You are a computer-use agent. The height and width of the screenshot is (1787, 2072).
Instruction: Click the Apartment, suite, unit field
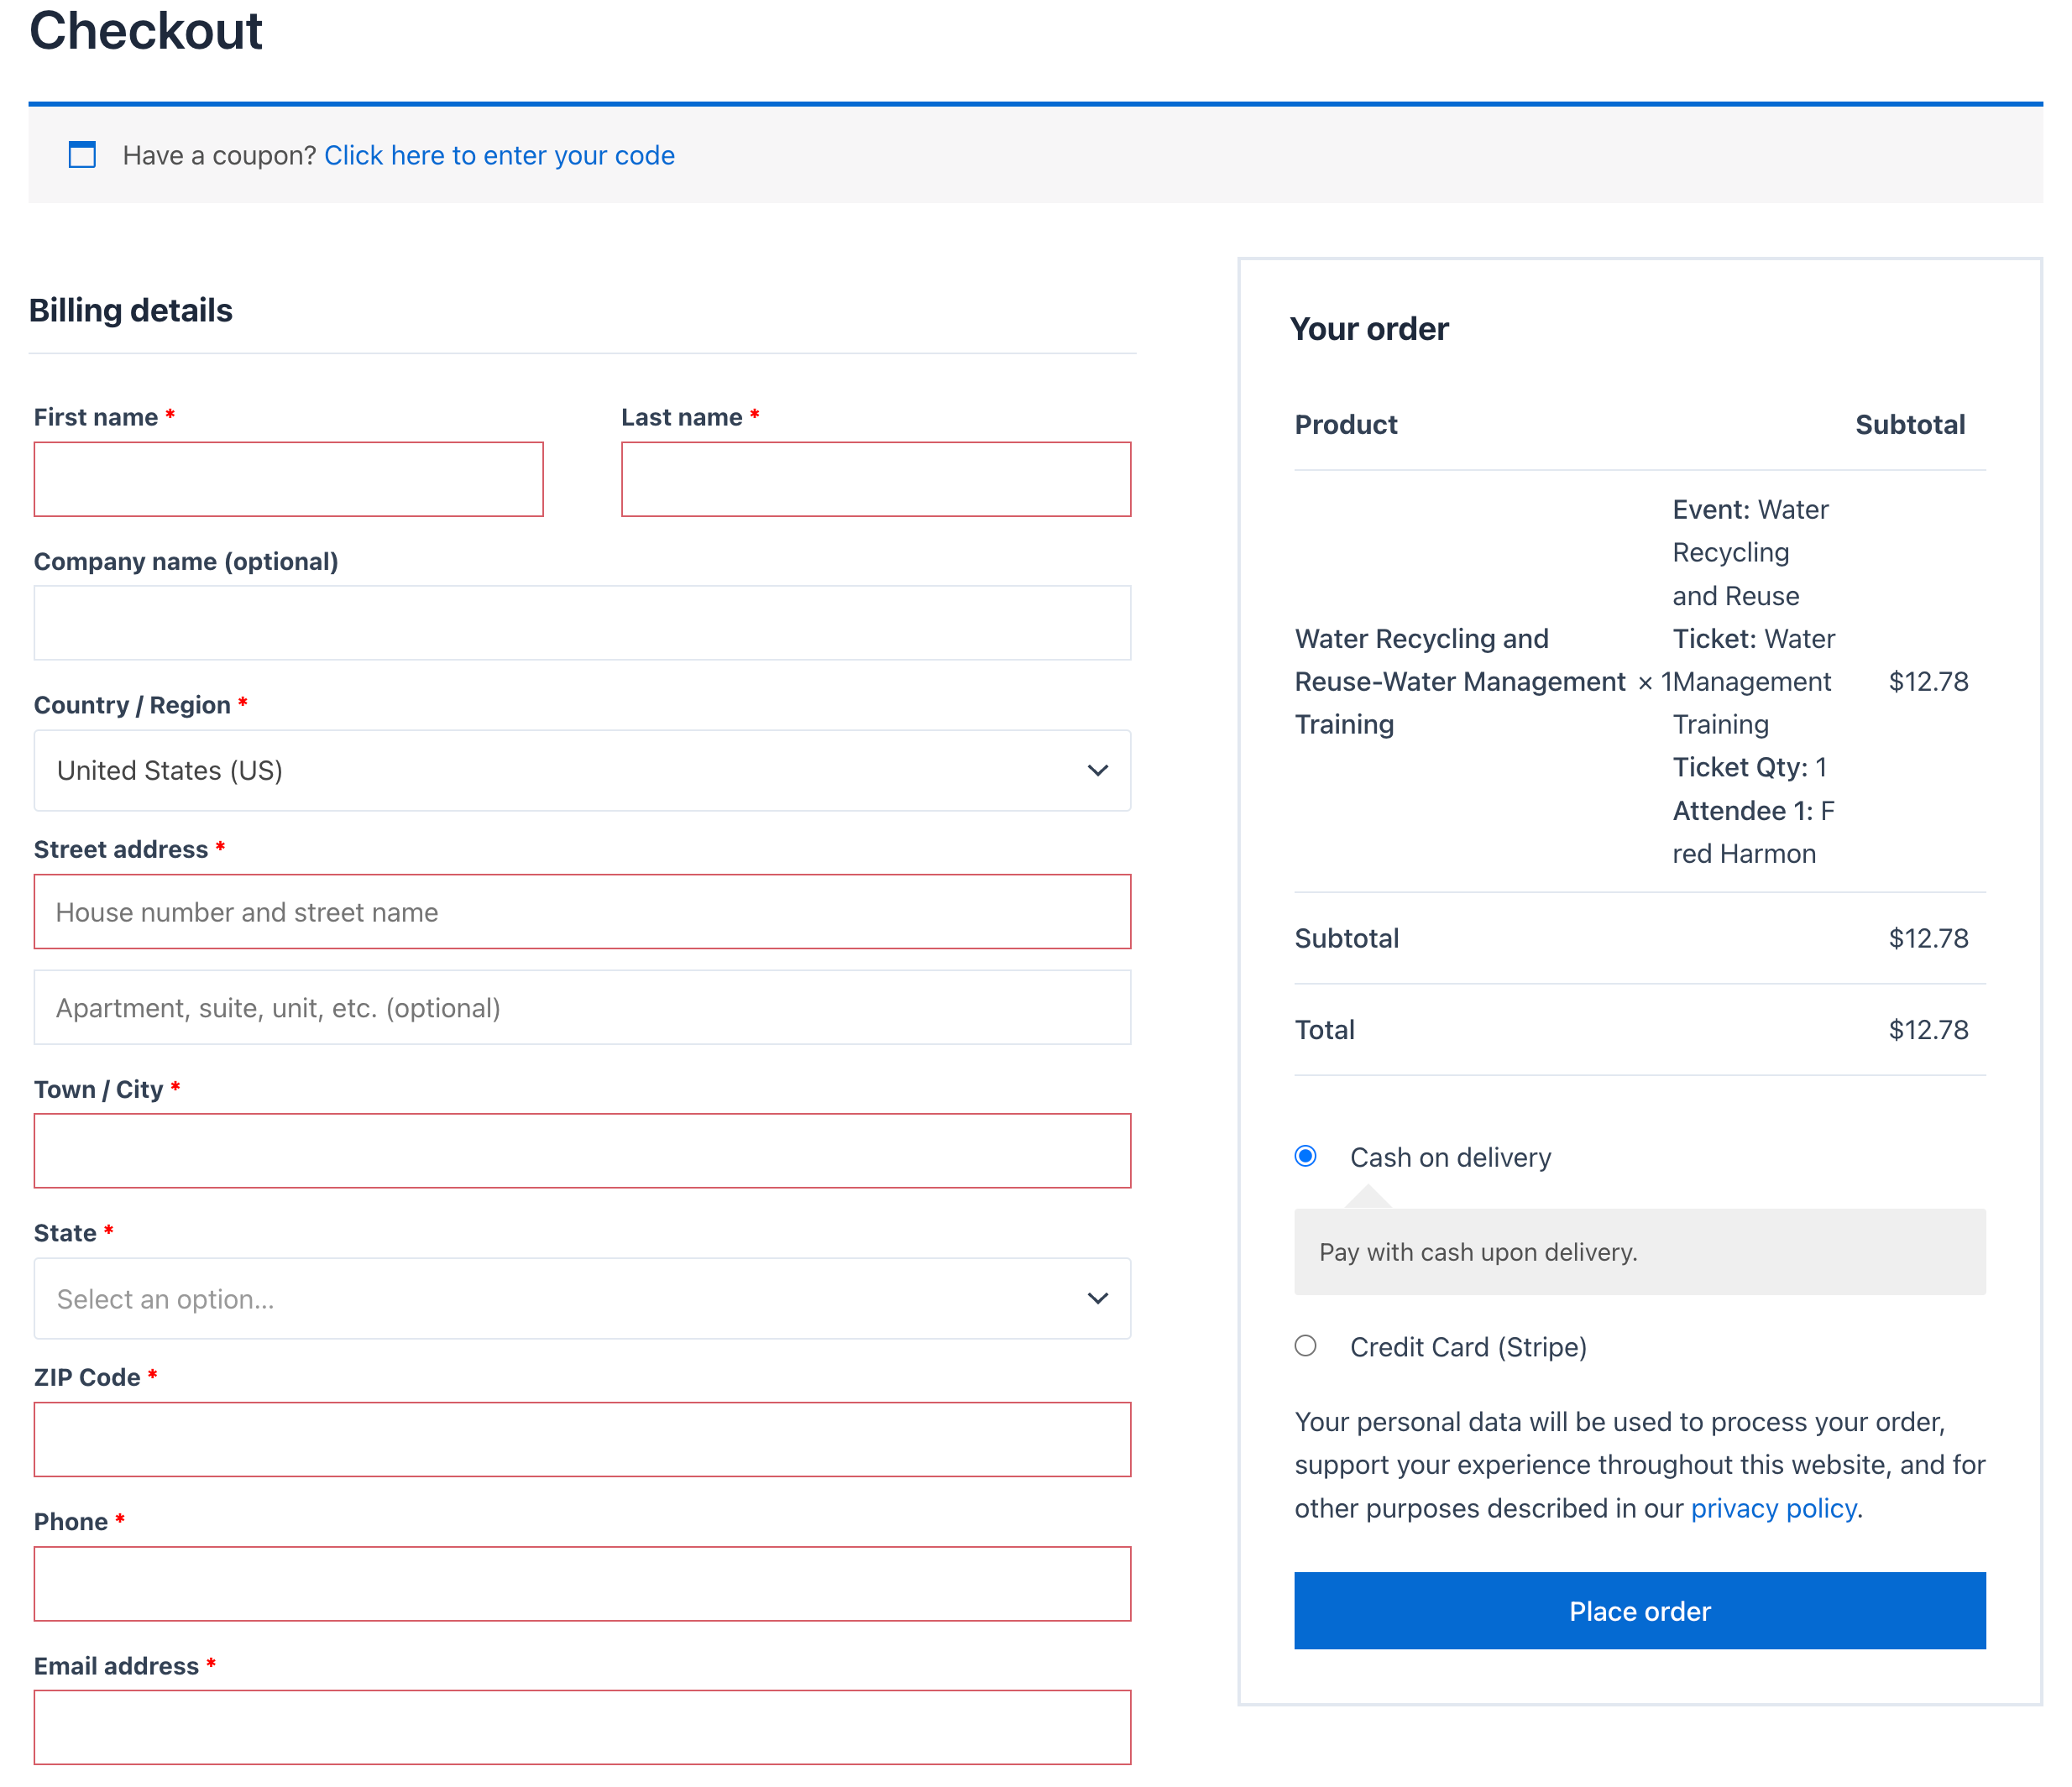point(582,1008)
